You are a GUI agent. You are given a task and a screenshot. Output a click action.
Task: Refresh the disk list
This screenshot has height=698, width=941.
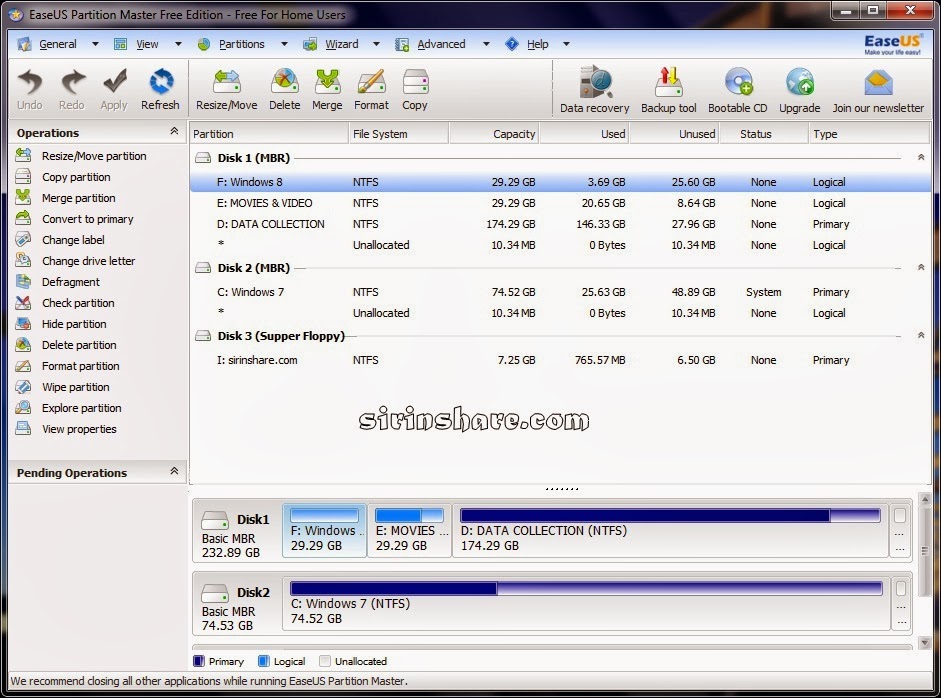[x=160, y=82]
